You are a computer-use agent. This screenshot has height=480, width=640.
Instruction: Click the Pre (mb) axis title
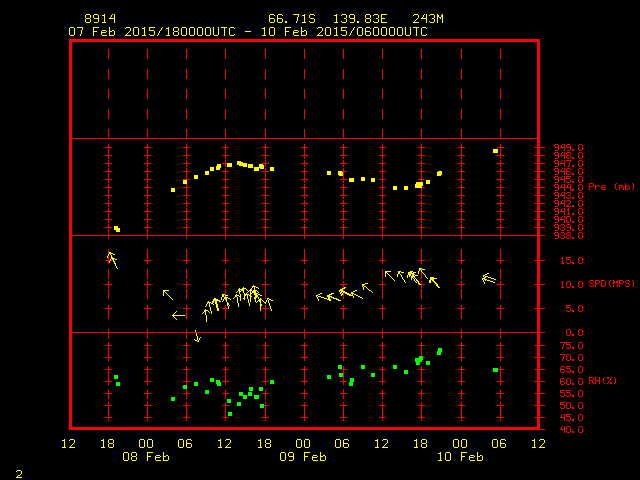[611, 187]
